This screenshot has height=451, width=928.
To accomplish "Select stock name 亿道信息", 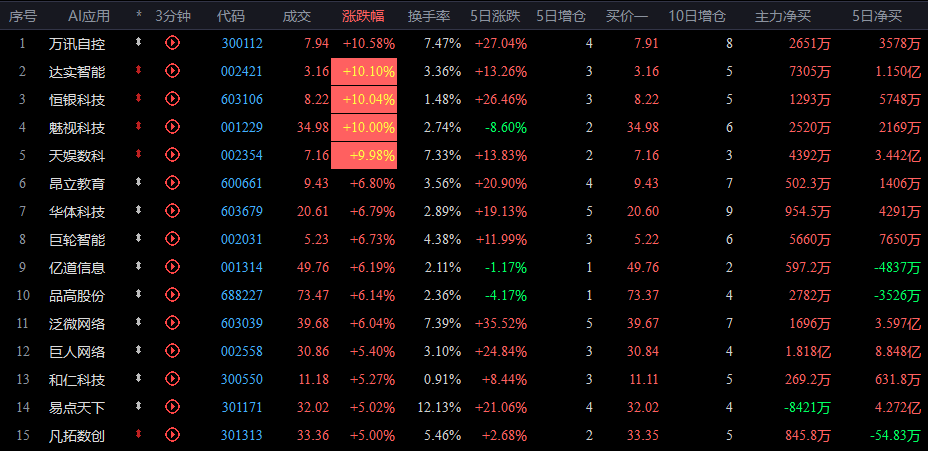I will click(77, 268).
